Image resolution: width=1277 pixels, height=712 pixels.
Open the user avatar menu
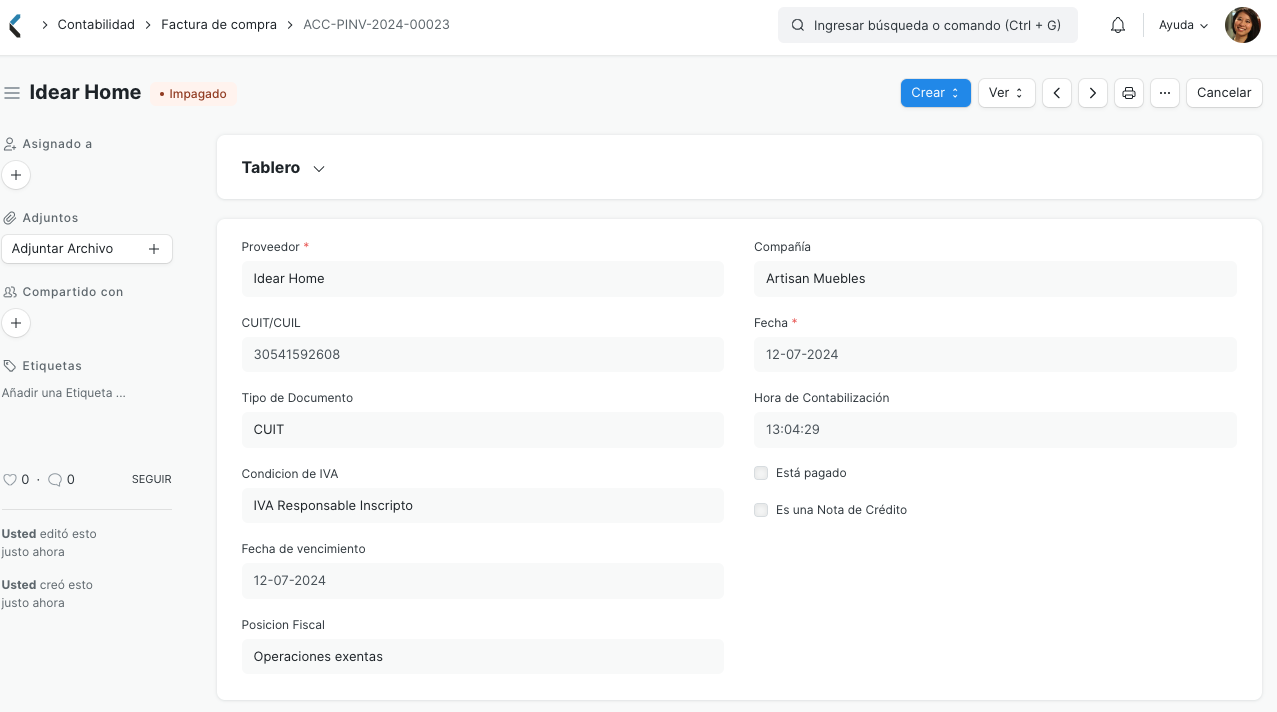(x=1242, y=25)
